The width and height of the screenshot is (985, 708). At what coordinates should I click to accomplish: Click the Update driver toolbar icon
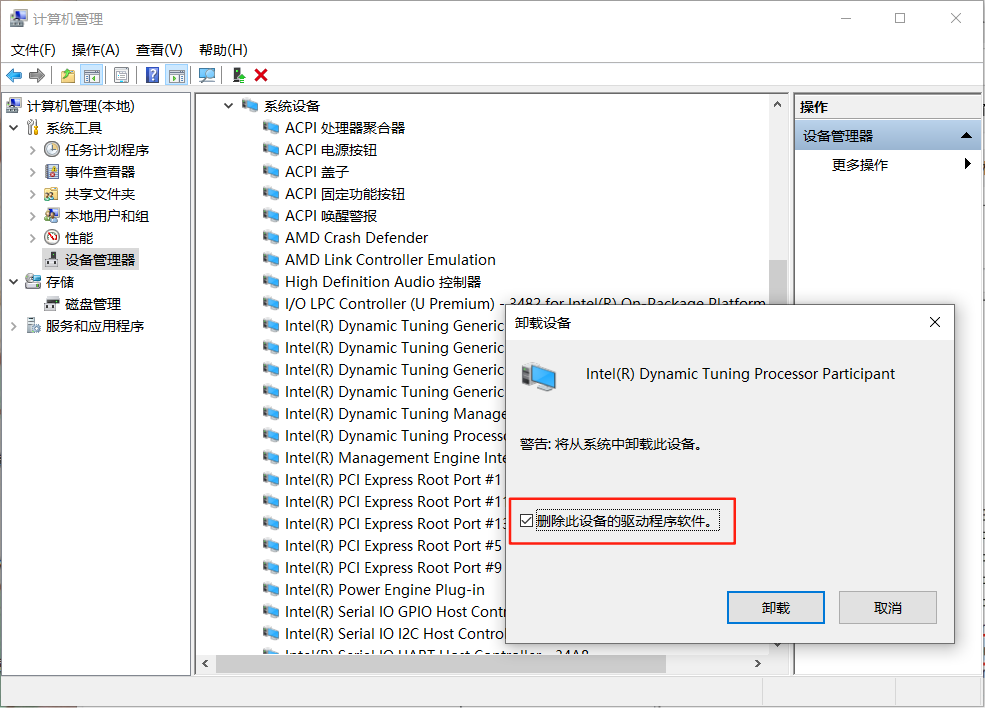point(238,75)
